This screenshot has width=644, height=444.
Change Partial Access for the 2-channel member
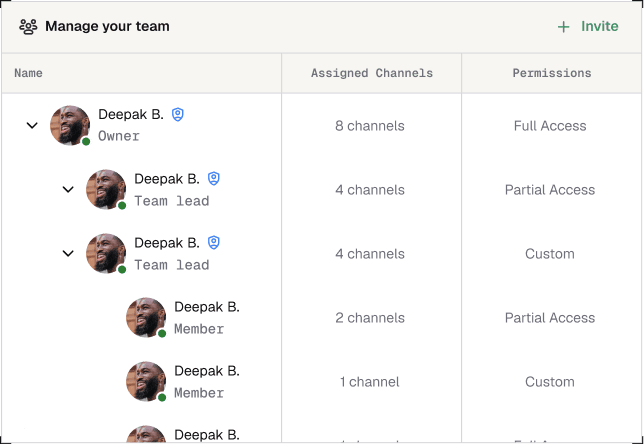tap(550, 318)
